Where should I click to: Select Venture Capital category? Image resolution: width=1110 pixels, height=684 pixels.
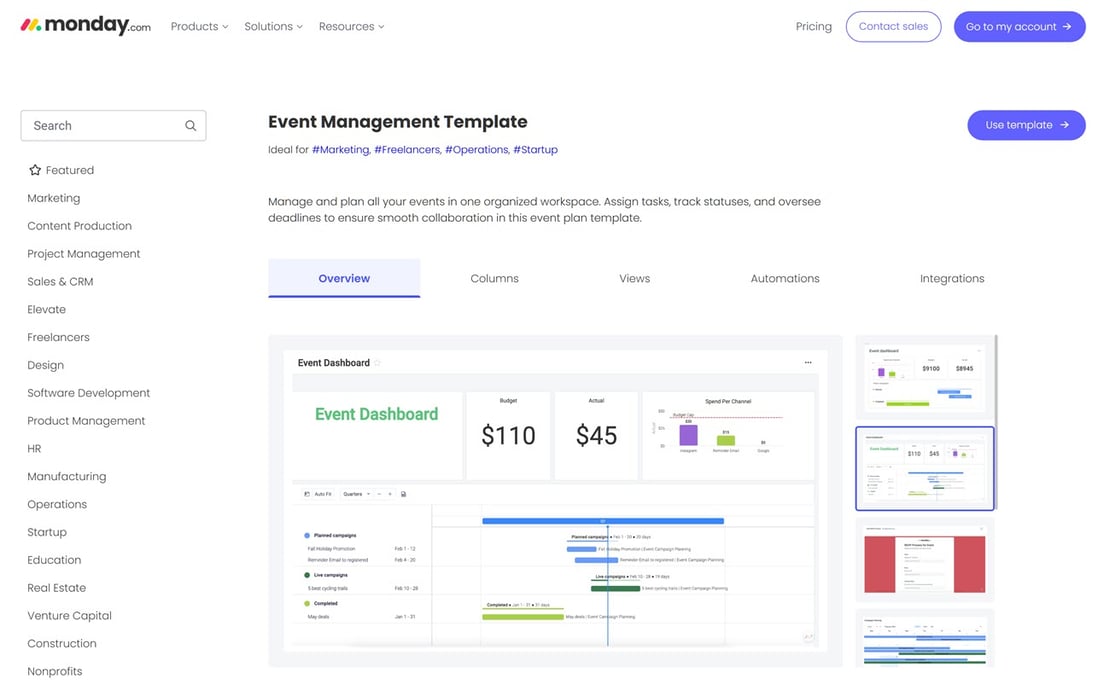[69, 615]
